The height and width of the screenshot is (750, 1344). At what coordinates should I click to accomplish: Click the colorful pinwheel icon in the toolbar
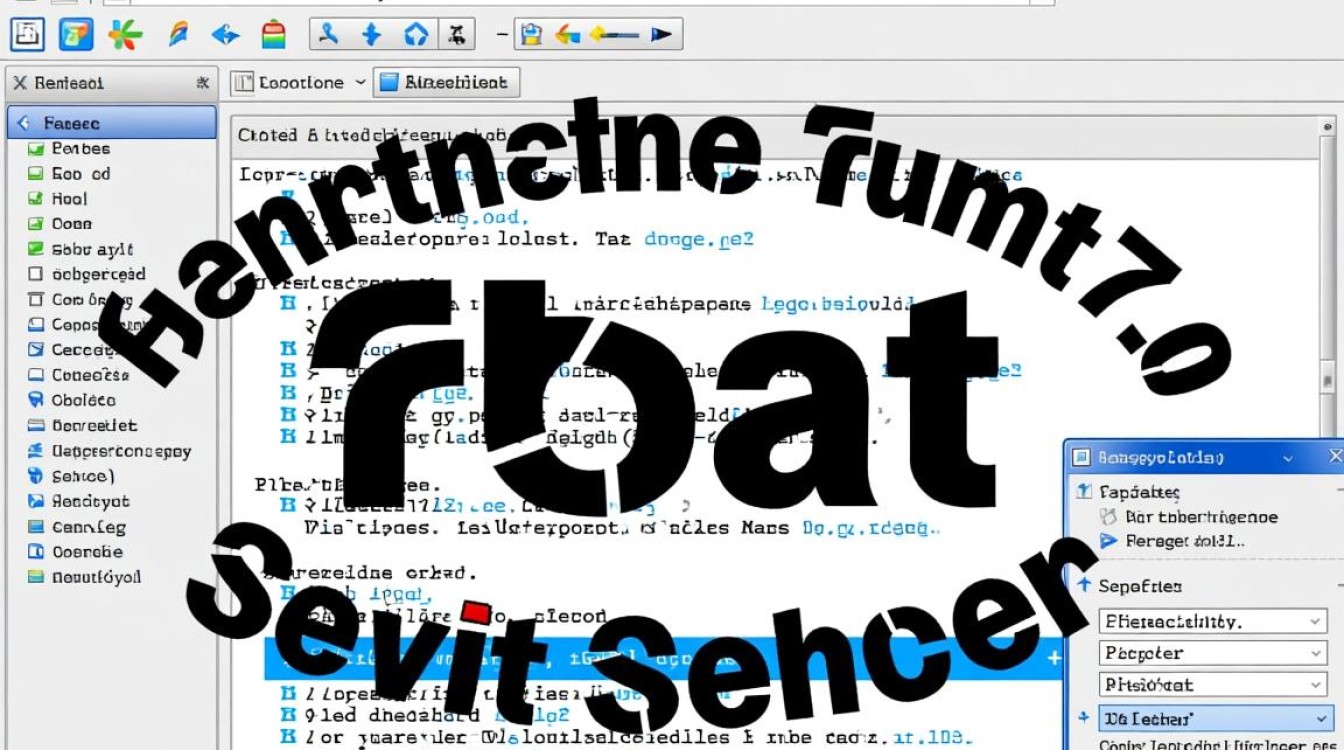(125, 35)
